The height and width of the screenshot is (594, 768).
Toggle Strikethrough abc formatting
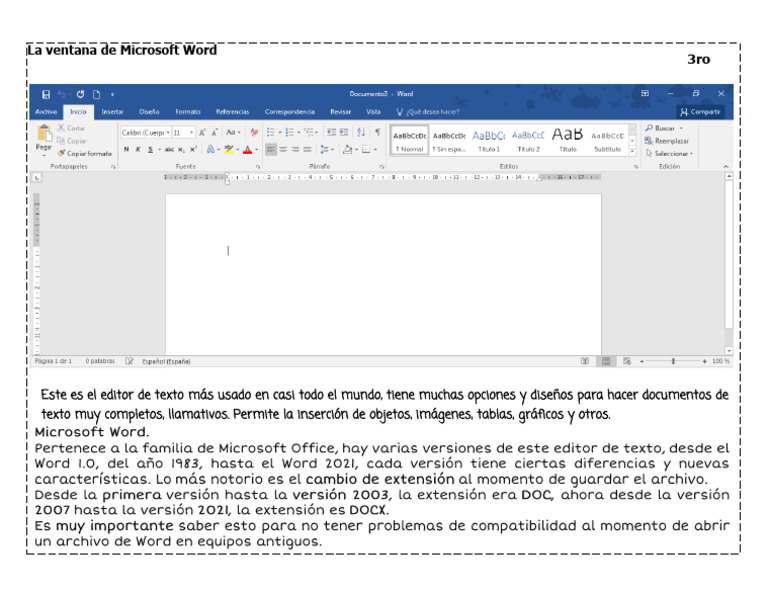tap(169, 149)
